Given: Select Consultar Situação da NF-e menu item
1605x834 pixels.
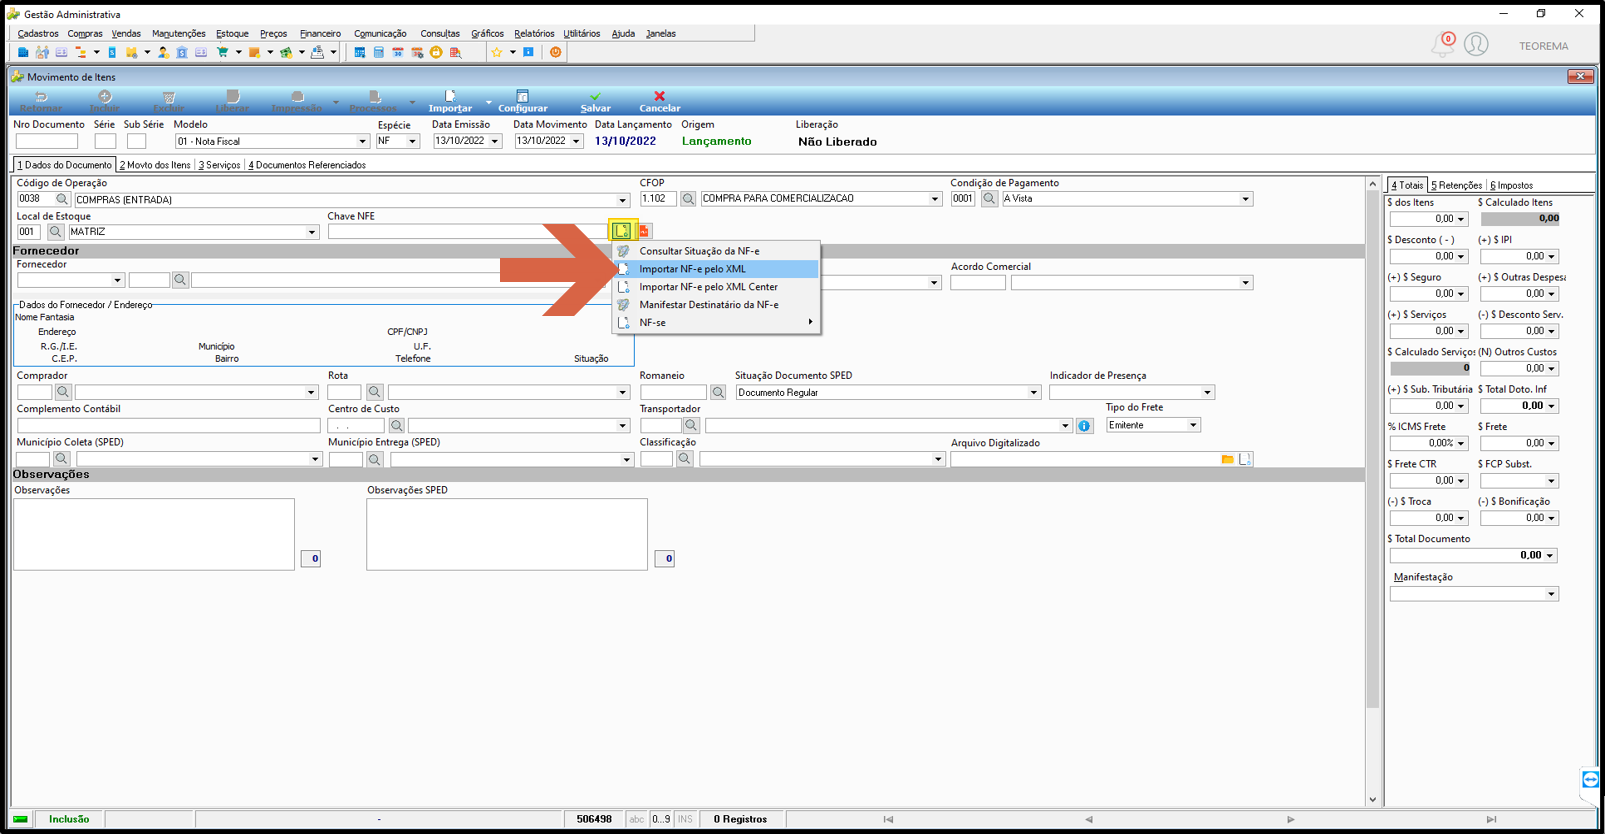Looking at the screenshot, I should (716, 251).
